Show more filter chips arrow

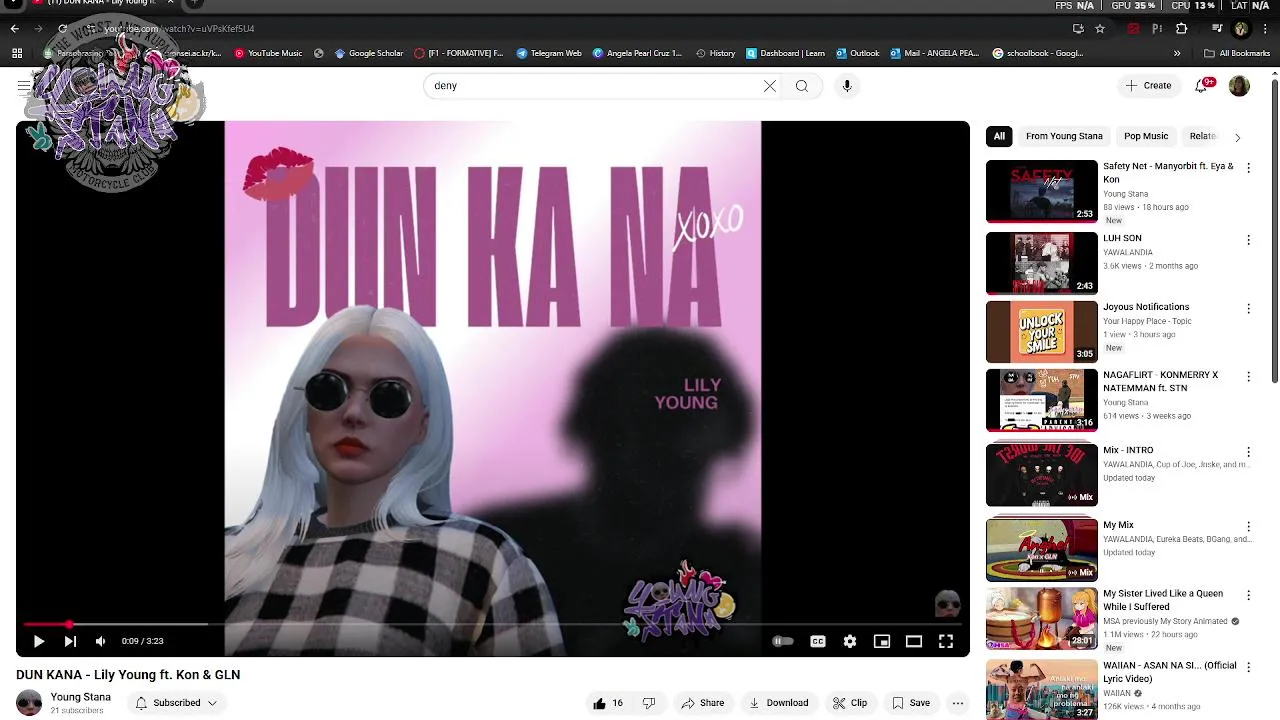(x=1238, y=137)
